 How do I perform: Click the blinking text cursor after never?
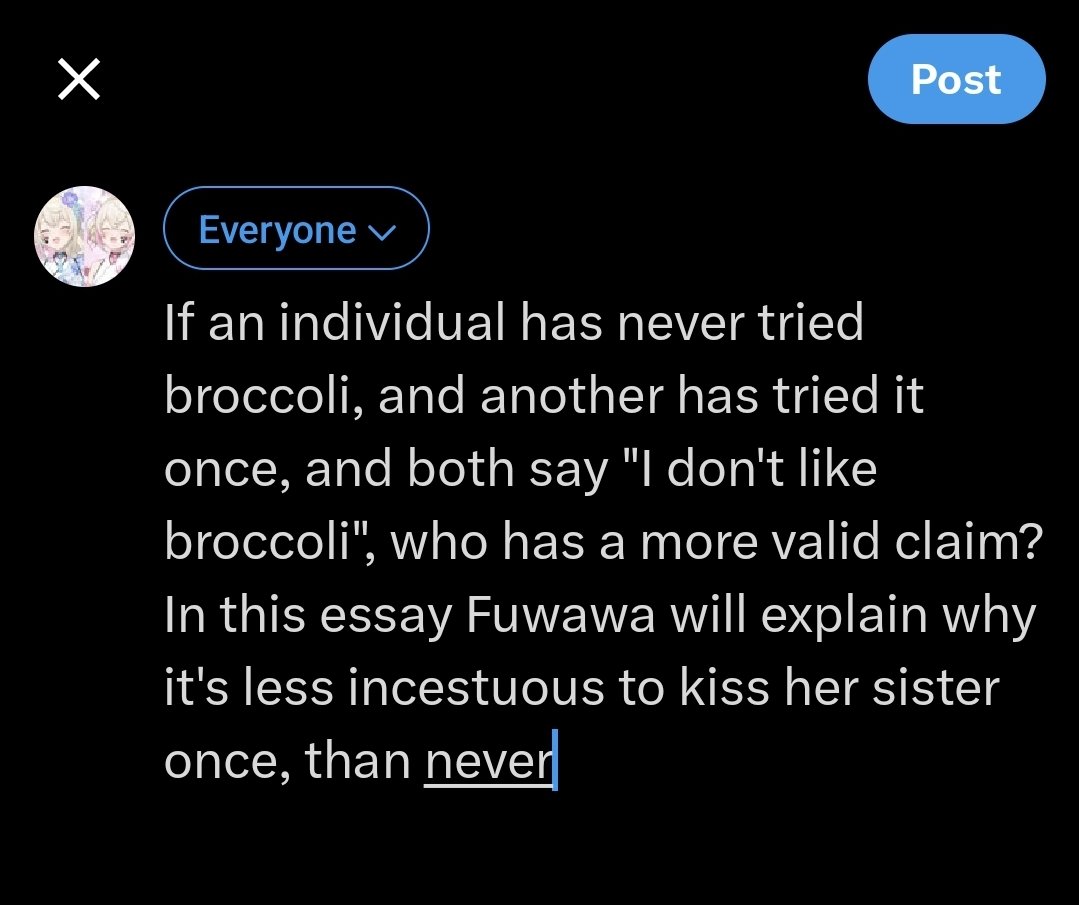(x=555, y=763)
